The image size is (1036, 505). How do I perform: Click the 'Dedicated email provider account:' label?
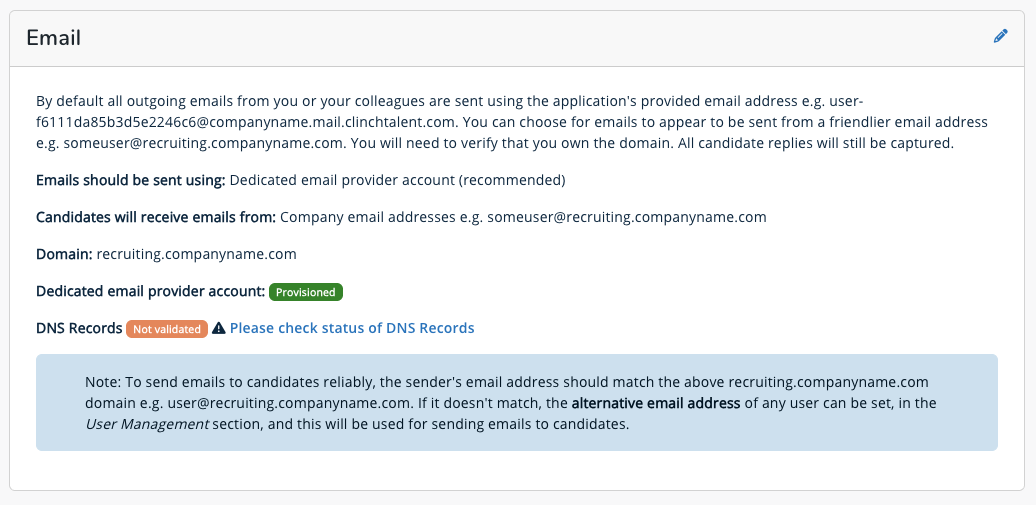150,291
